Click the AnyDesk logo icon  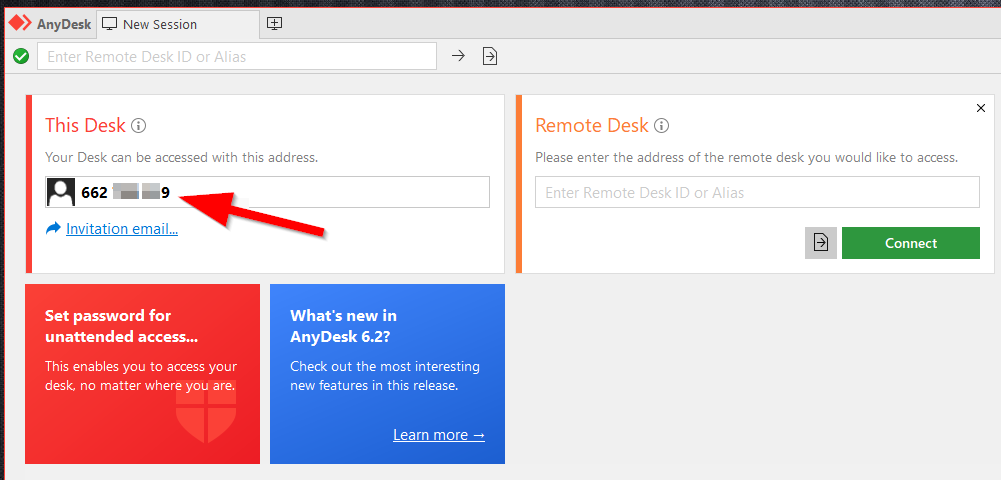20,23
